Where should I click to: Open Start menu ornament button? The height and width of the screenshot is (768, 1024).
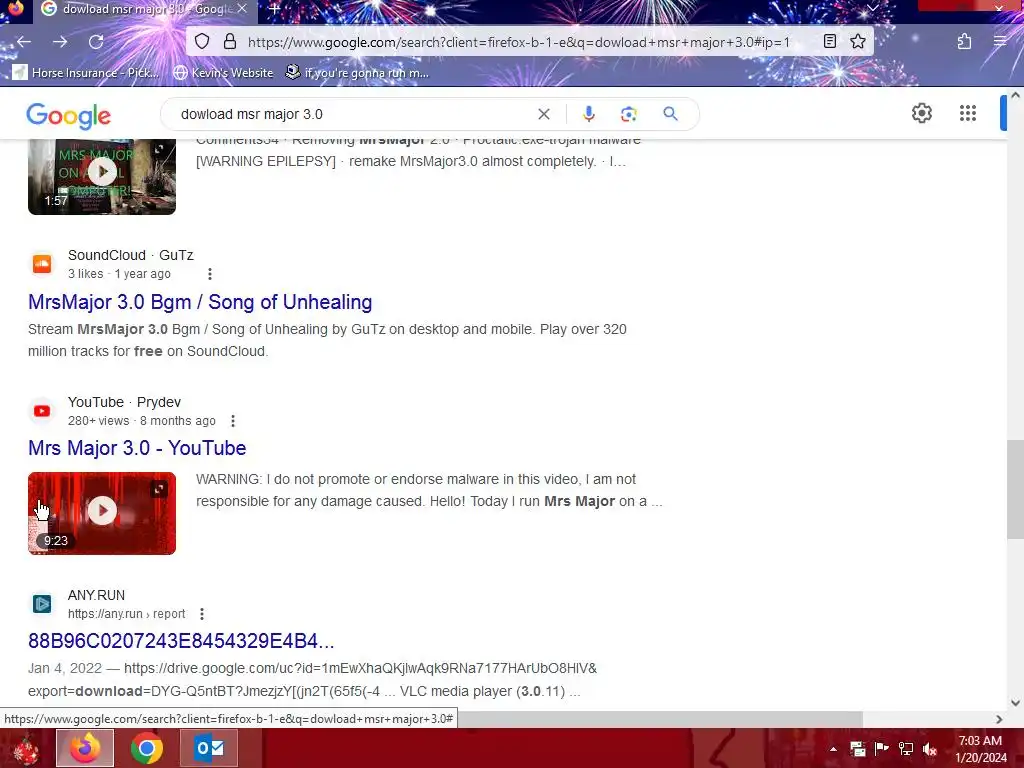tap(26, 748)
